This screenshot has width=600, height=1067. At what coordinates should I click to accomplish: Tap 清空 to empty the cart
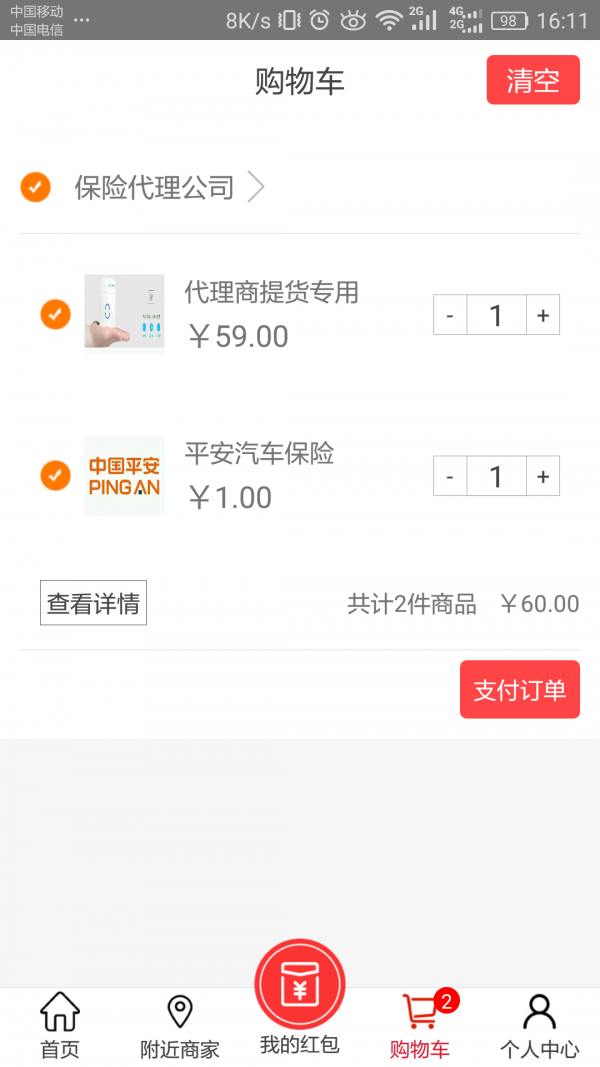[x=533, y=80]
